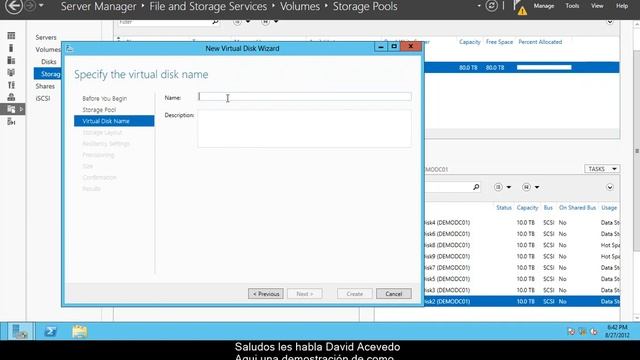Open the Volumes page in the side menu

click(x=48, y=49)
